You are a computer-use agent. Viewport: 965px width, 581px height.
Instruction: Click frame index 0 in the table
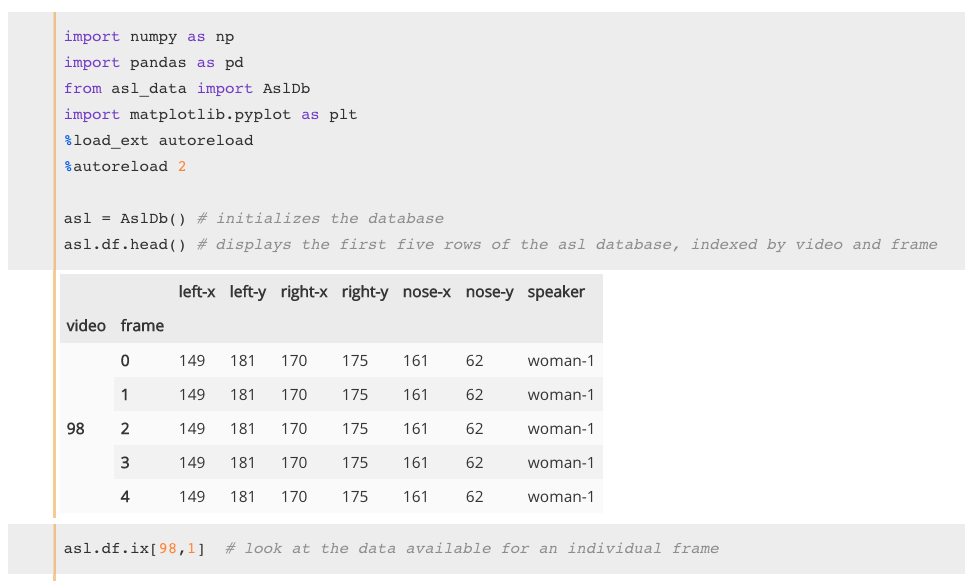124,360
